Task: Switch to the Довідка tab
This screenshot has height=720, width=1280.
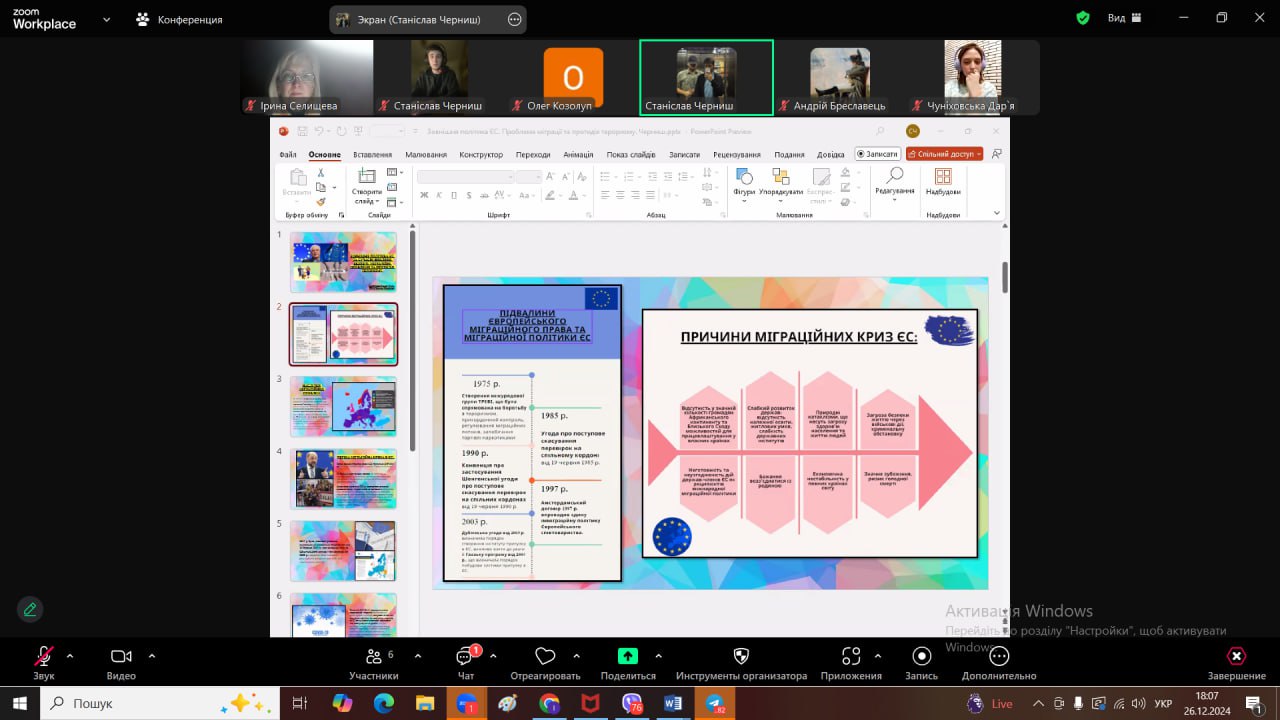Action: pyautogui.click(x=830, y=155)
